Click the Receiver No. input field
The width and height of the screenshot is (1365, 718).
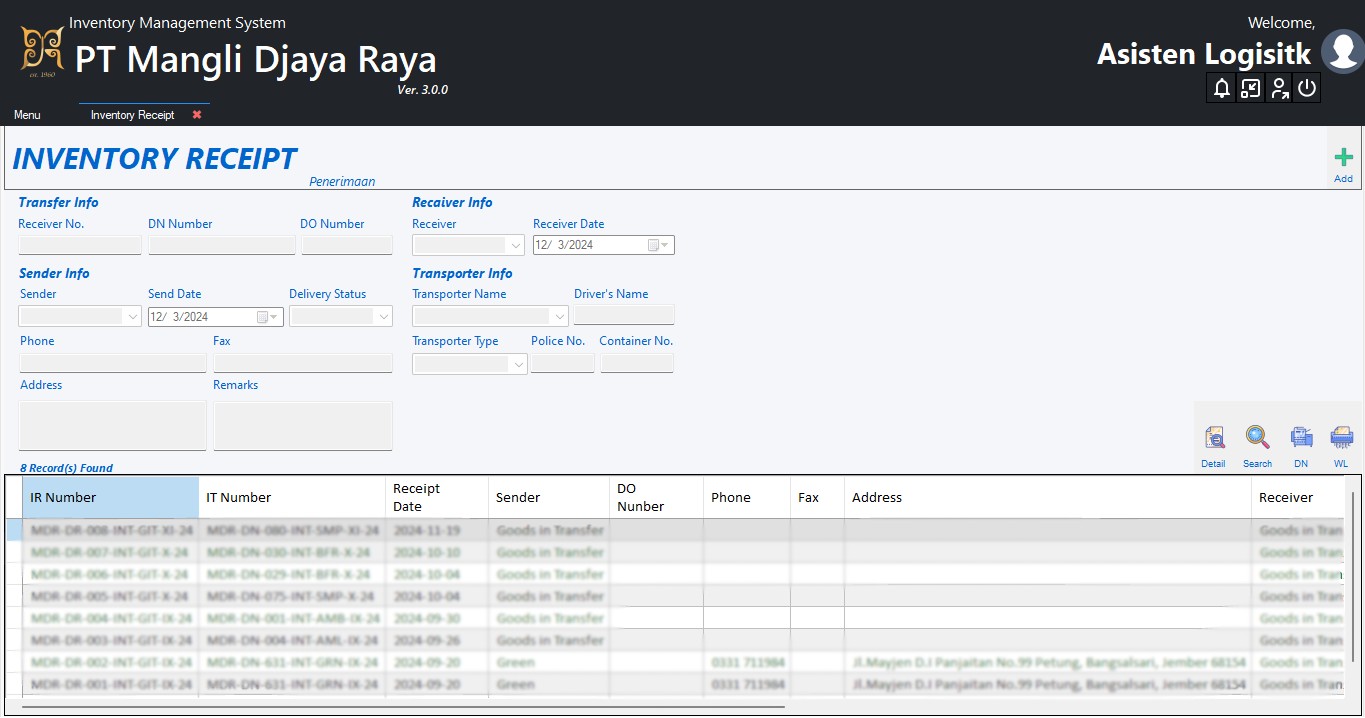pyautogui.click(x=80, y=245)
